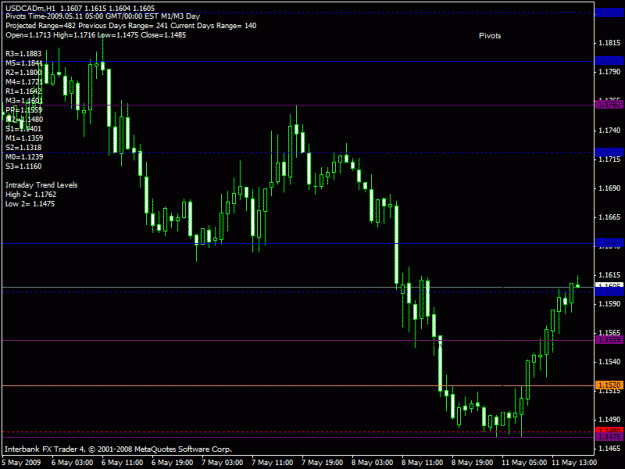The width and height of the screenshot is (625, 469).
Task: Click the purple 1.1762 price tag
Action: 609,104
